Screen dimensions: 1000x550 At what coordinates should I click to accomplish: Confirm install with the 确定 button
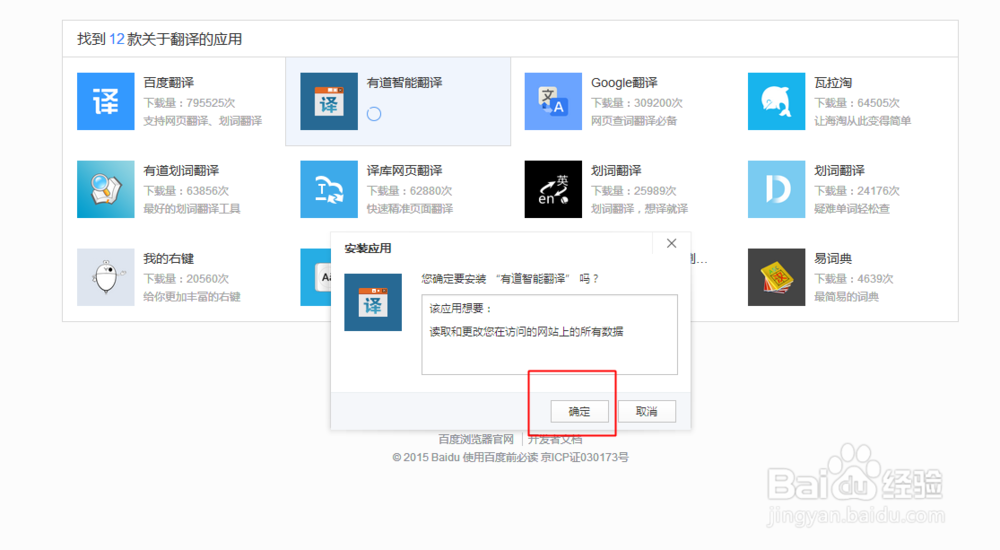579,412
